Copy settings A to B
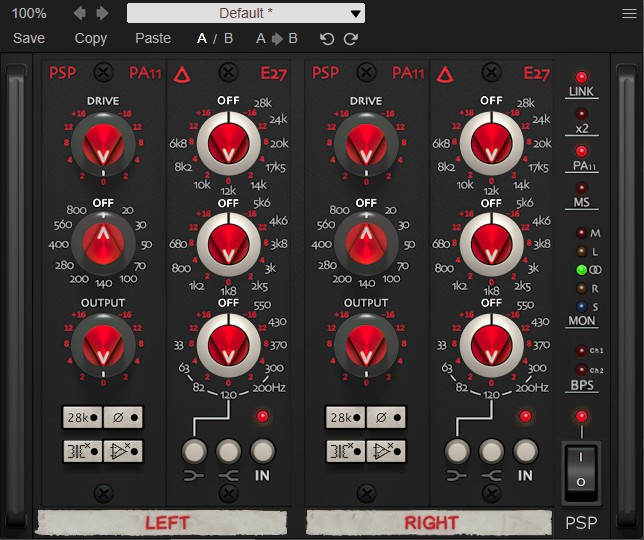644x540 pixels. (x=276, y=38)
